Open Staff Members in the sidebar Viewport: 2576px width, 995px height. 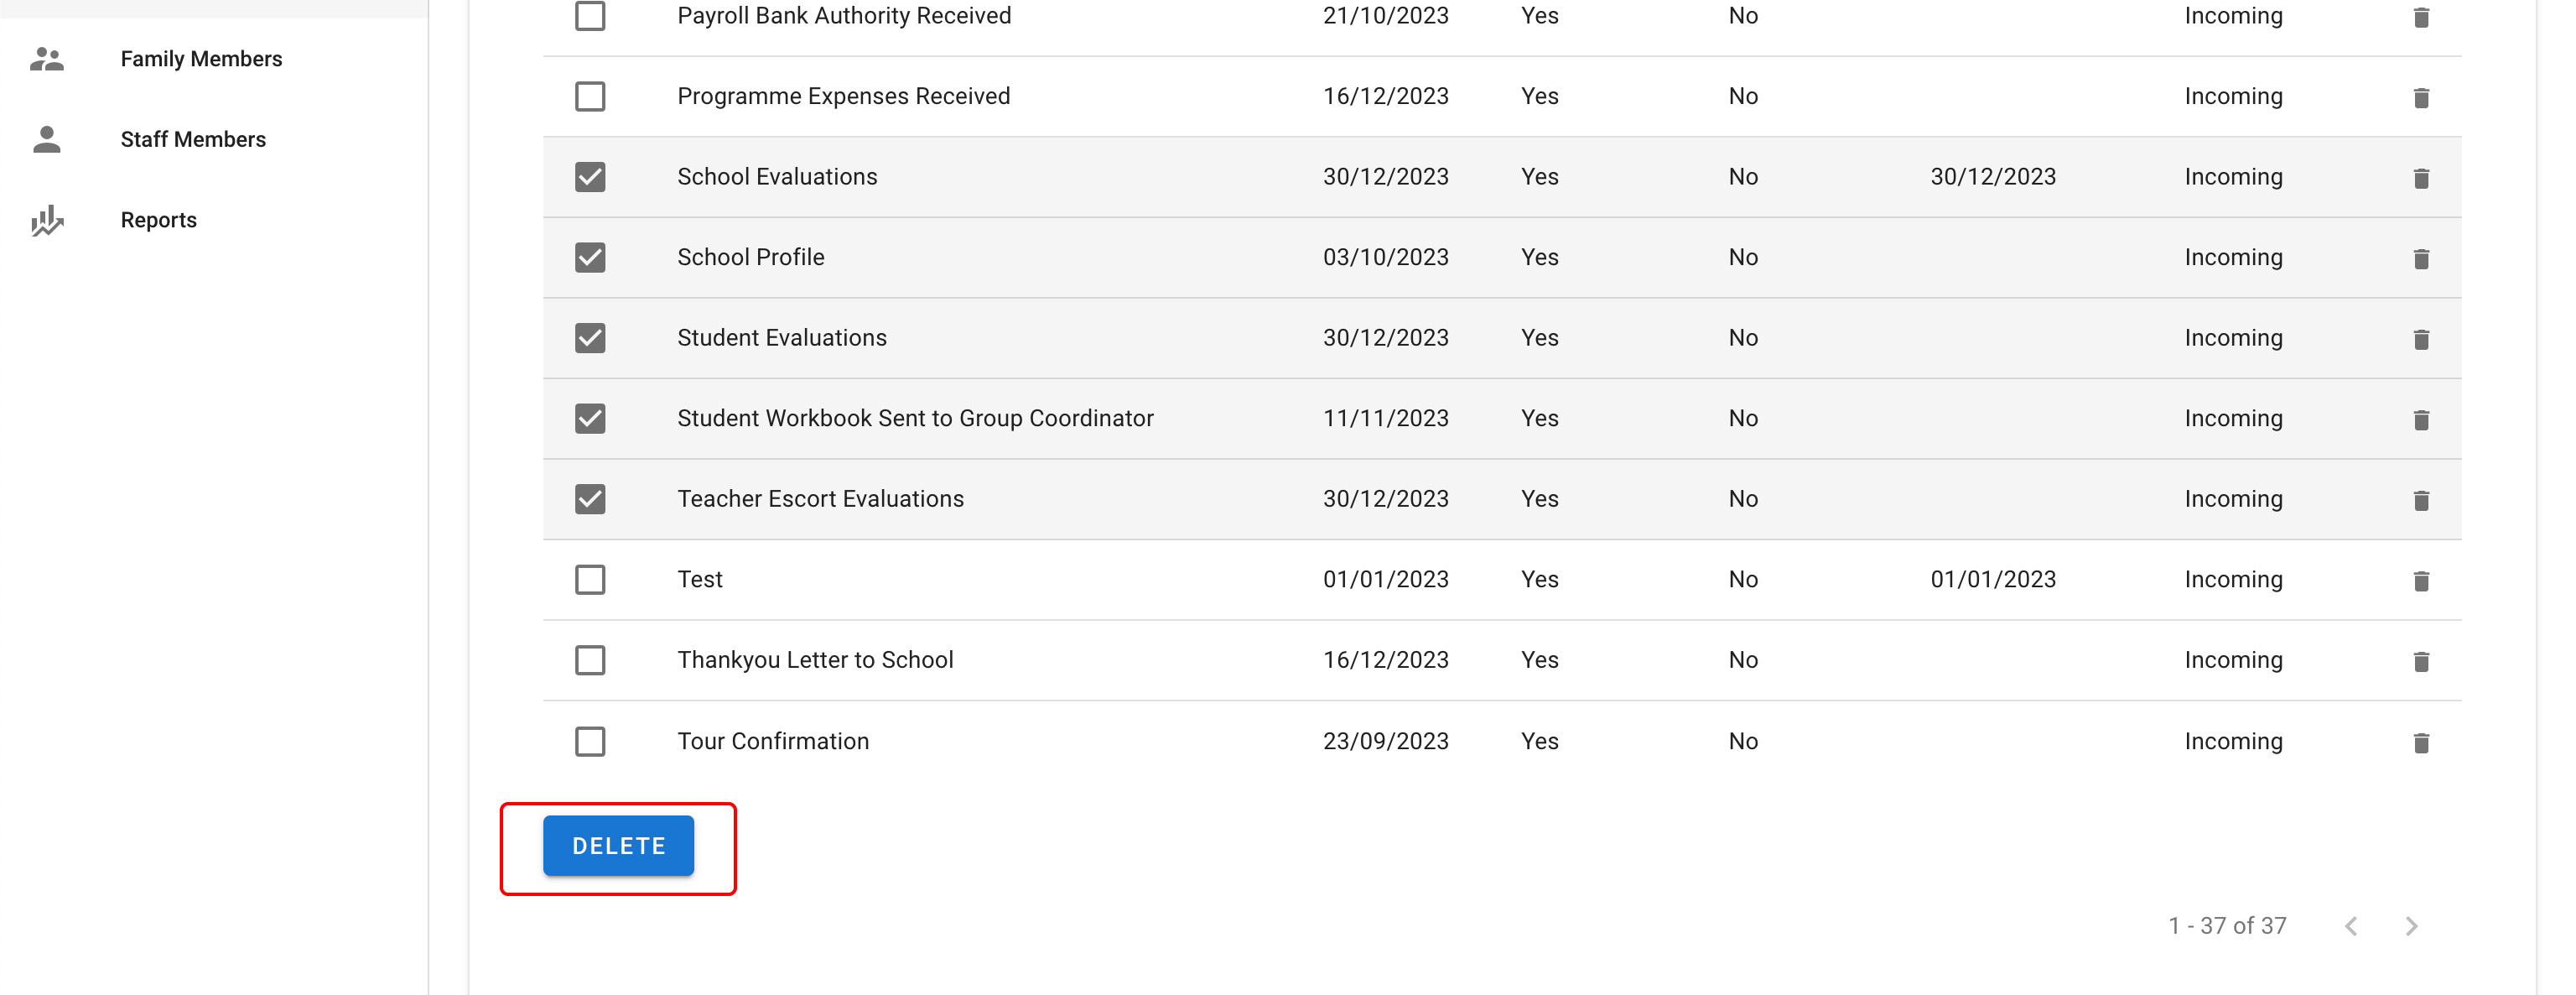pyautogui.click(x=193, y=139)
